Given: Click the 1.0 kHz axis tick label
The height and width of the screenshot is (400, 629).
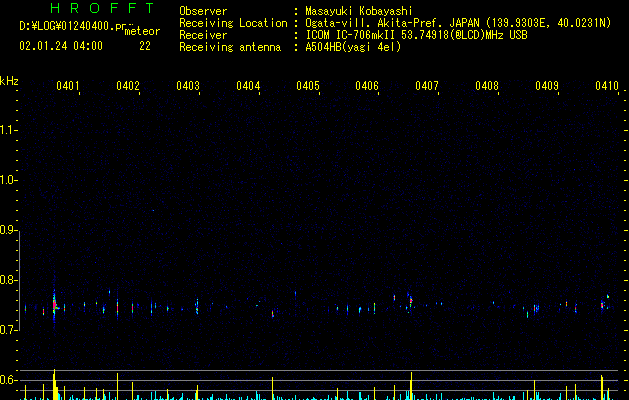Looking at the screenshot, I should [x=8, y=180].
